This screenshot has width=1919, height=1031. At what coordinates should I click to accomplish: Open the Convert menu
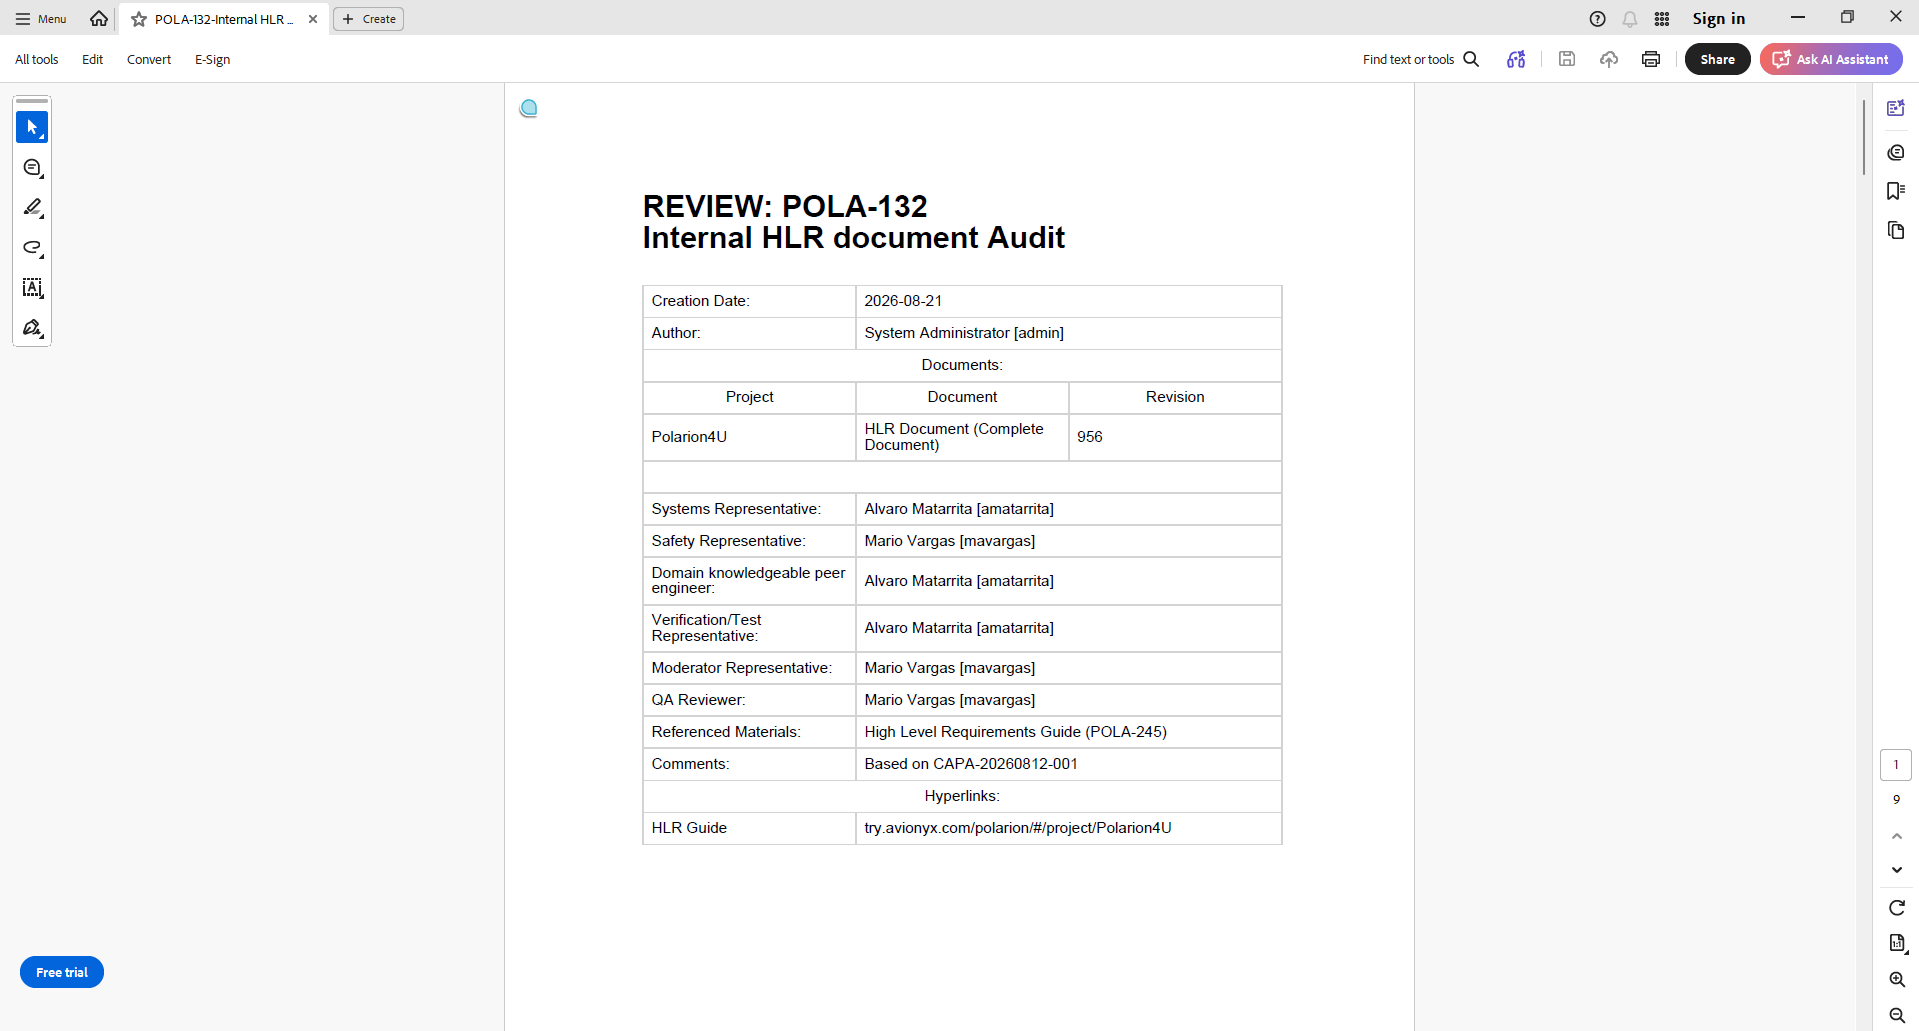(x=149, y=60)
